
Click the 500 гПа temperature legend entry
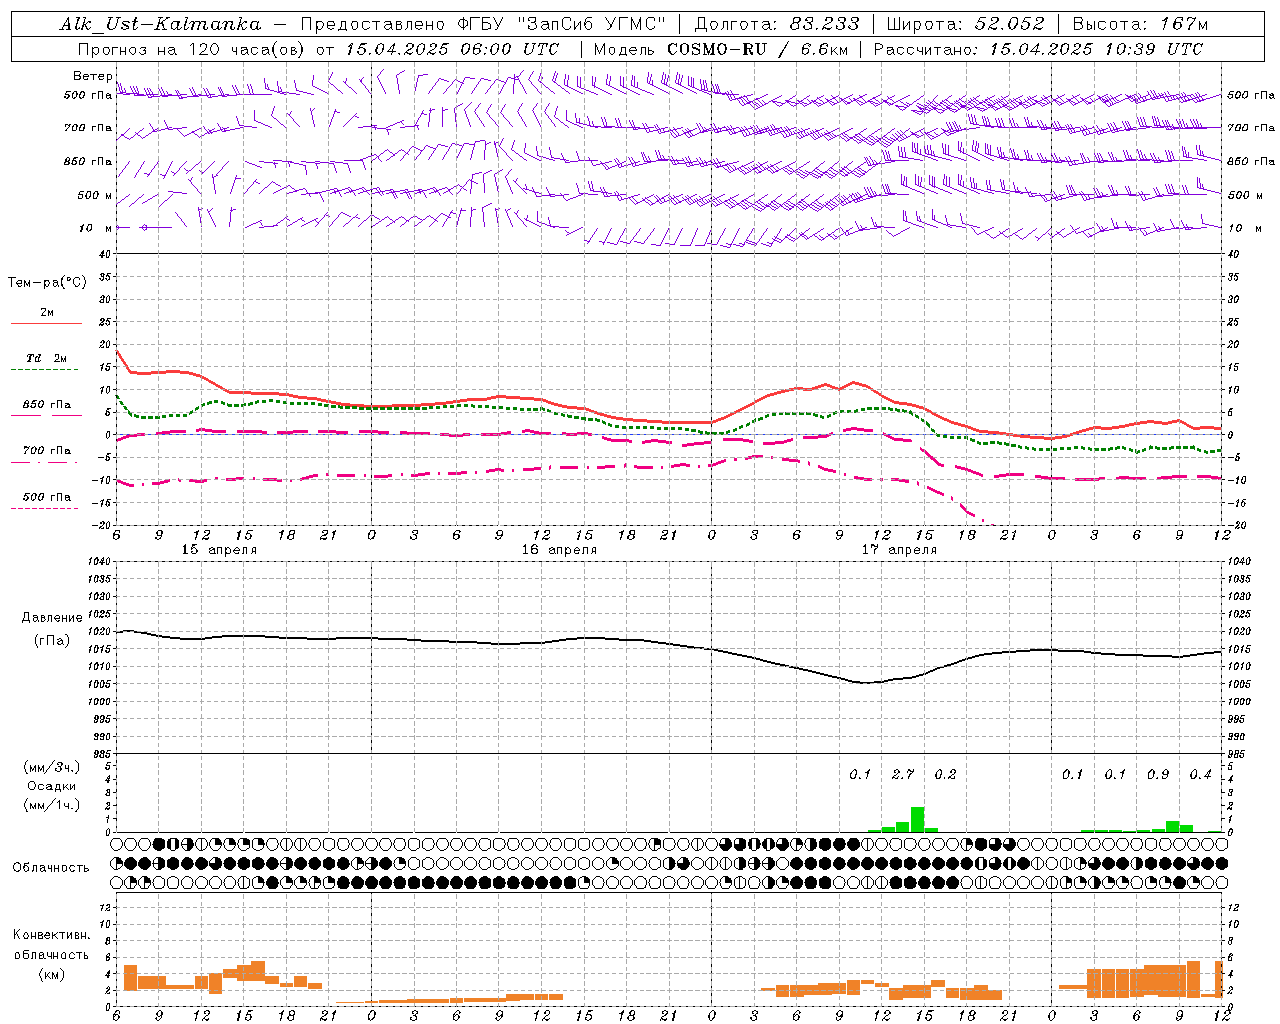[x=47, y=497]
